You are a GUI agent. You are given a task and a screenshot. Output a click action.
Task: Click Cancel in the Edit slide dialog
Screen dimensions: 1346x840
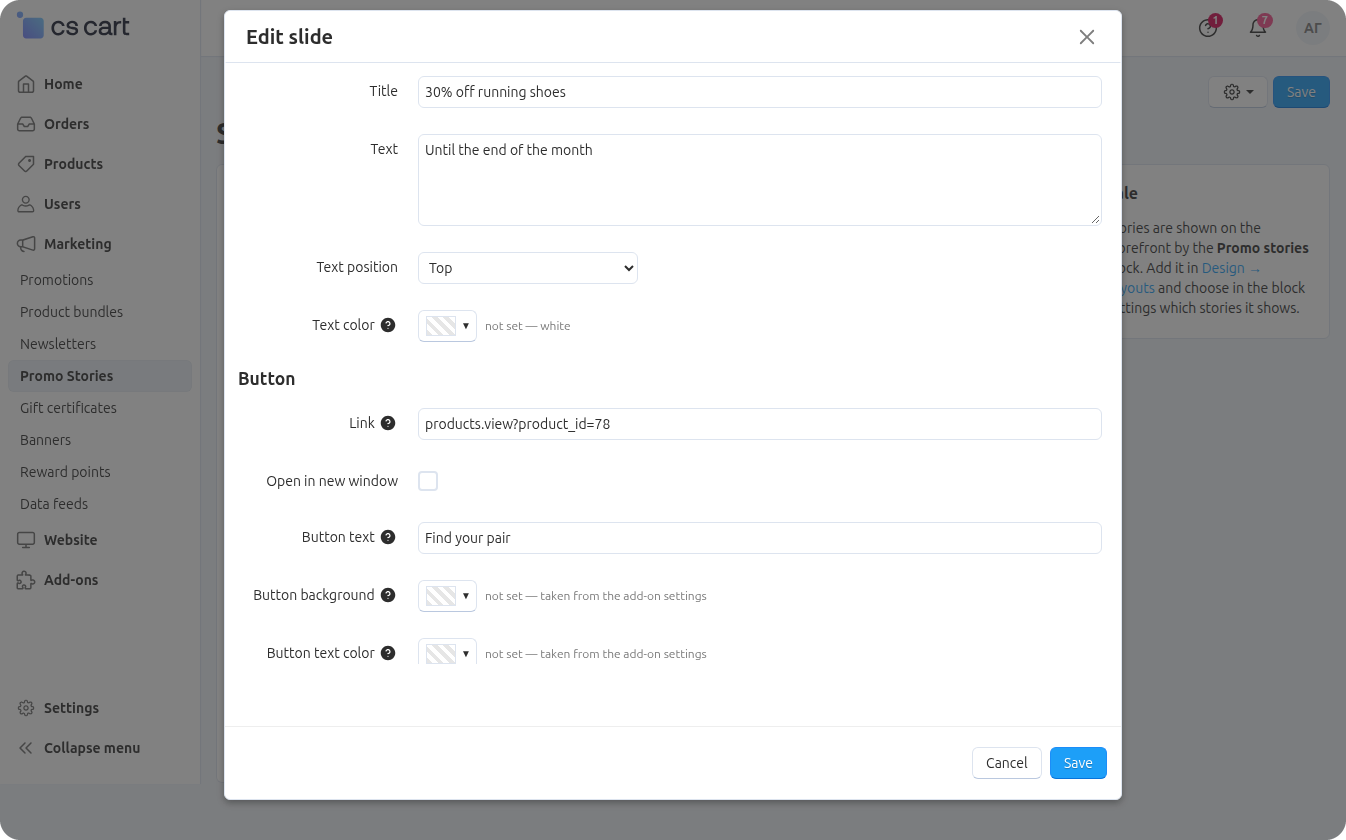click(x=1007, y=763)
